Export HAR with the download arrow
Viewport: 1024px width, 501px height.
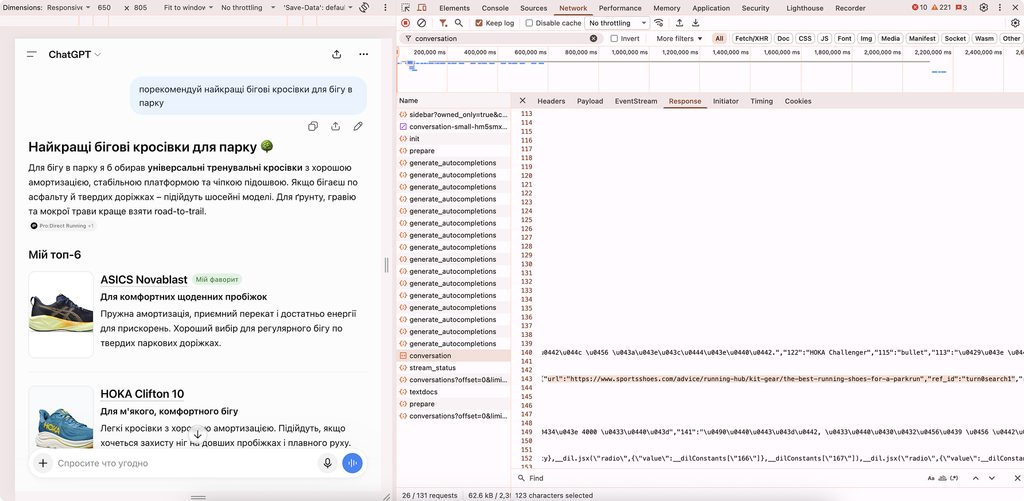(696, 23)
